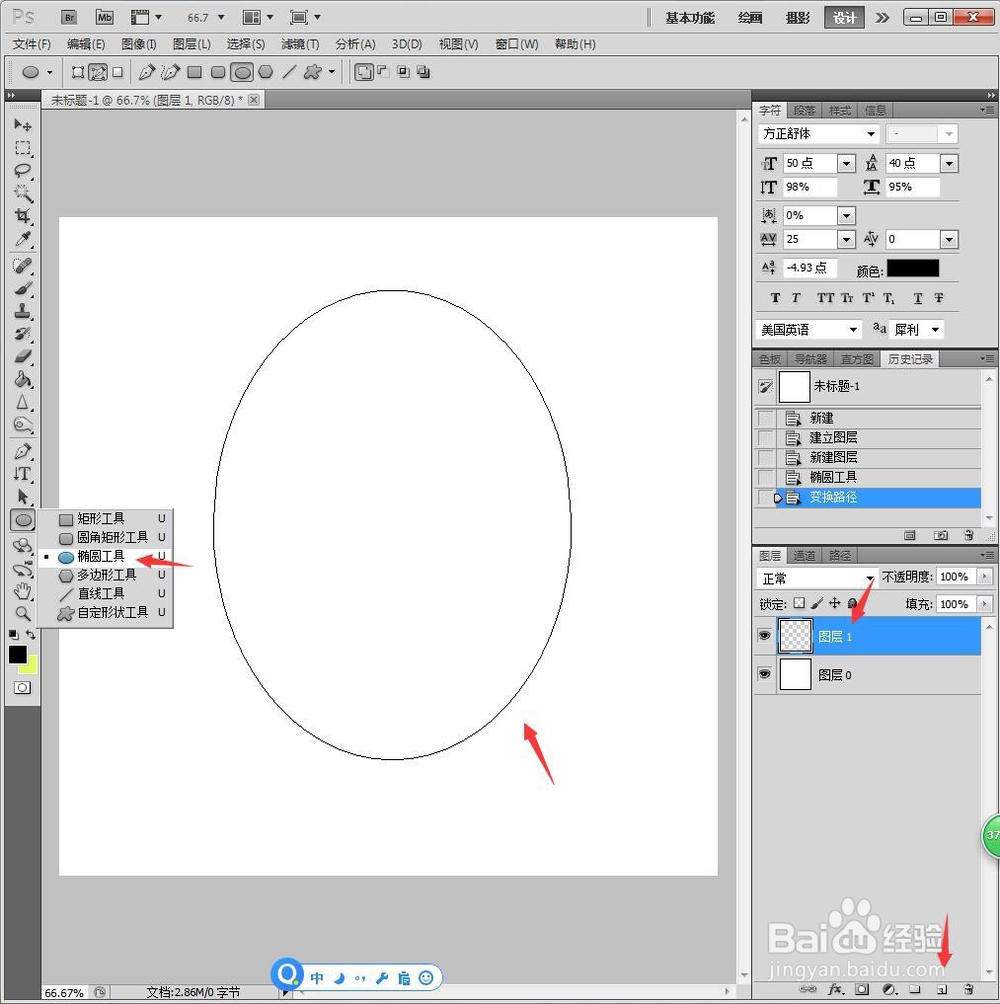Select the Brush tool
The width and height of the screenshot is (1000, 1004).
22,289
